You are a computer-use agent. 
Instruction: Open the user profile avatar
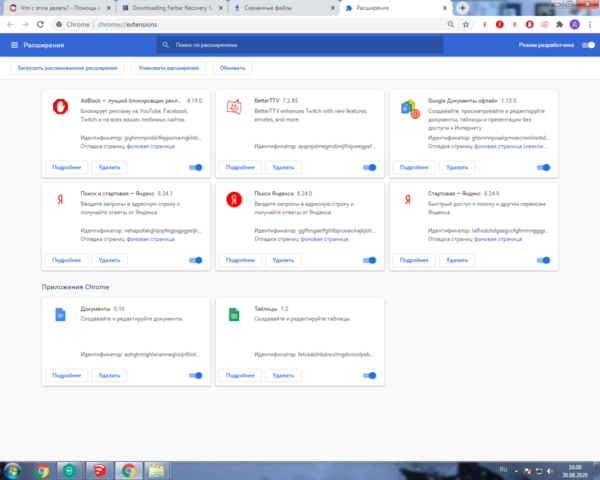coord(574,24)
